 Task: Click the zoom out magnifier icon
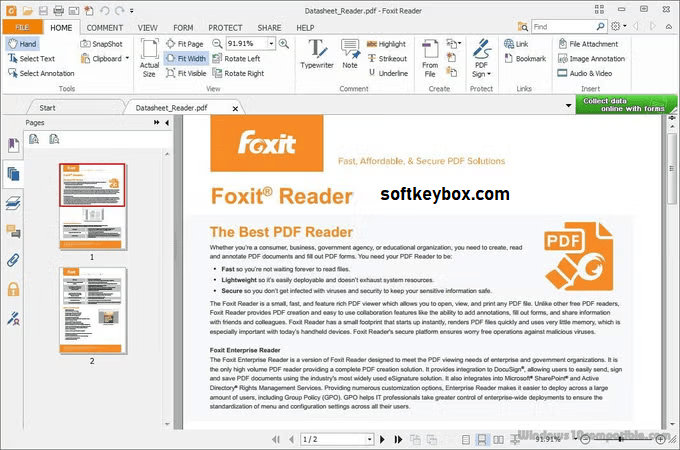(x=217, y=43)
